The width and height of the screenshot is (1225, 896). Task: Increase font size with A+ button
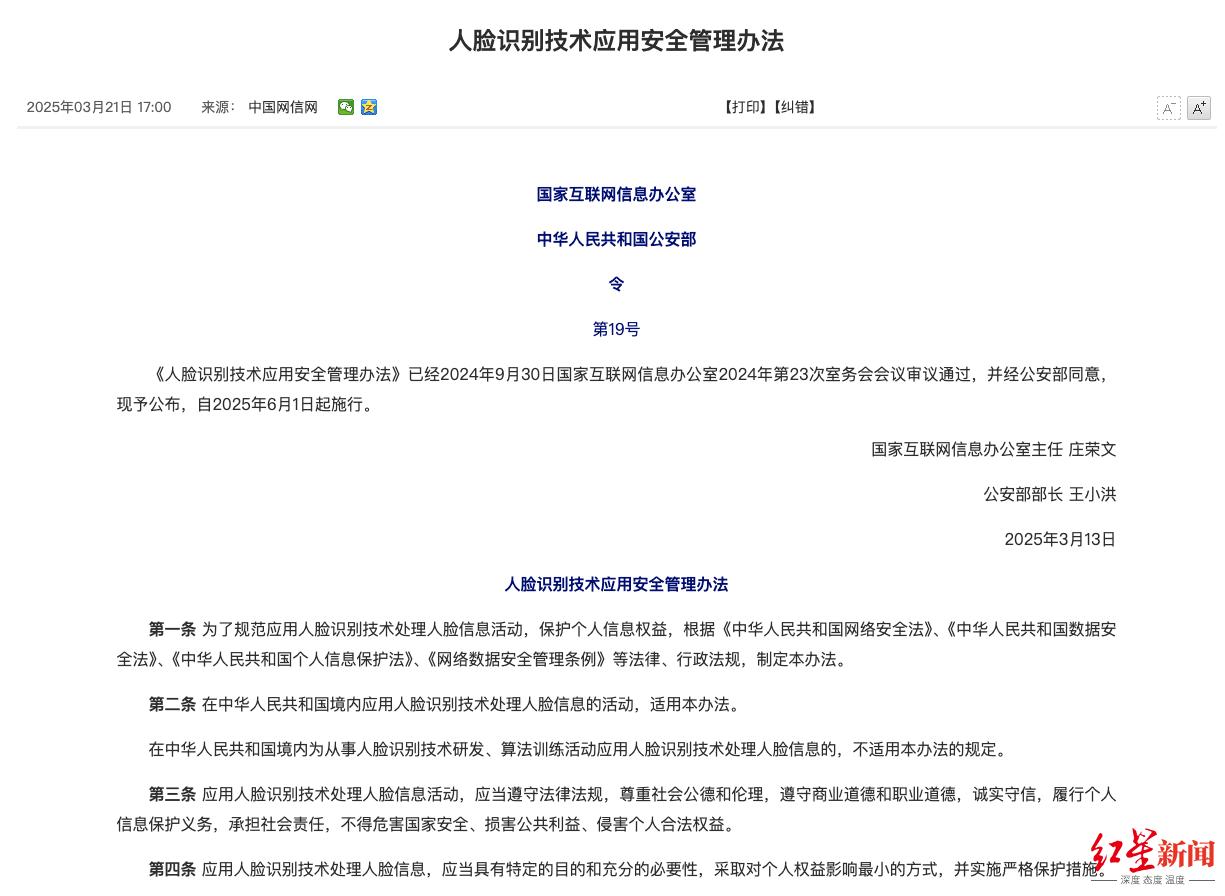(x=1199, y=108)
